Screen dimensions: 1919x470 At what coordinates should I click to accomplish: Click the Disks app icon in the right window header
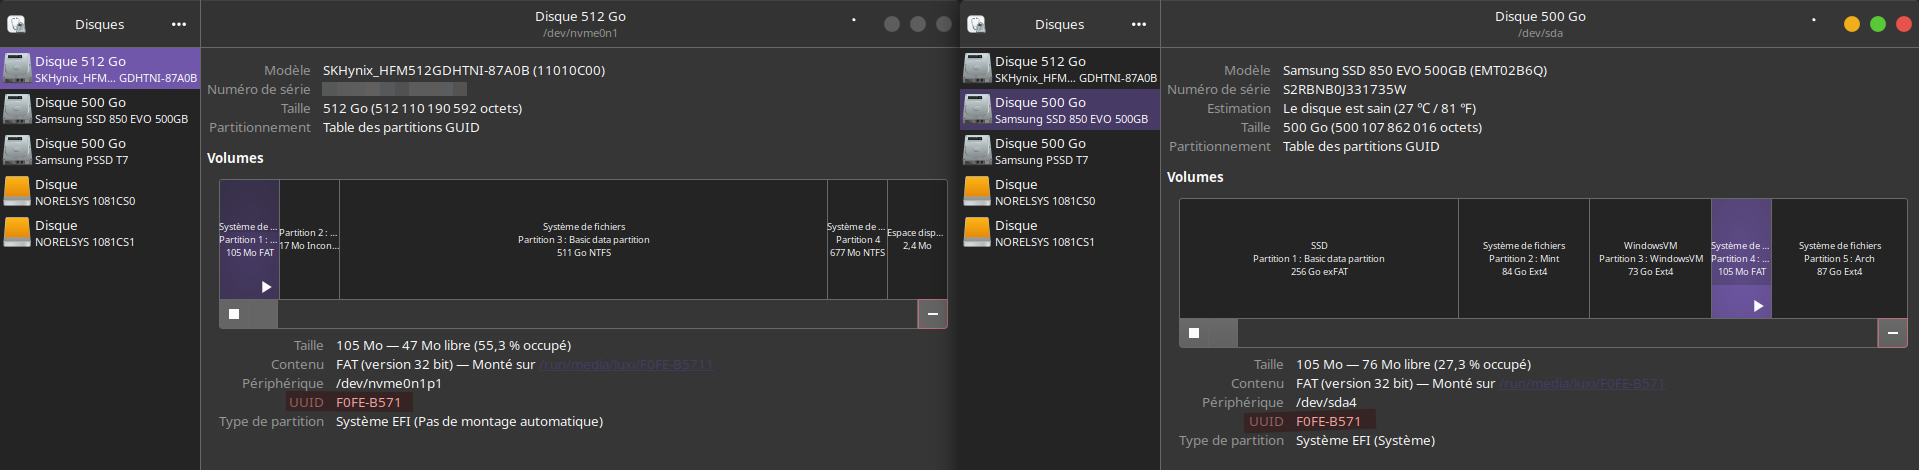(x=976, y=24)
